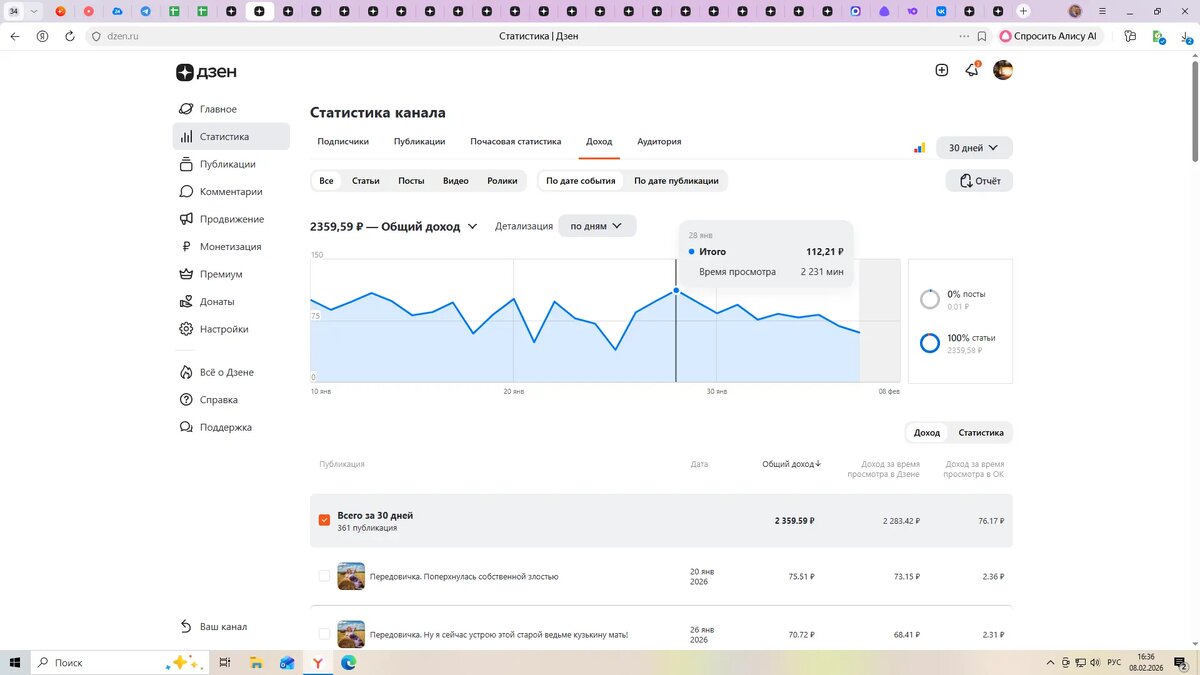This screenshot has width=1200, height=675.
Task: Filter by Статьи
Action: 365,181
